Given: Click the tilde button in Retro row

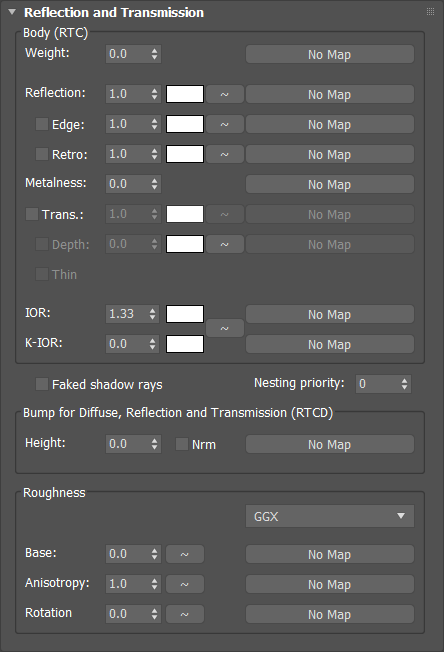Looking at the screenshot, I should tap(224, 154).
